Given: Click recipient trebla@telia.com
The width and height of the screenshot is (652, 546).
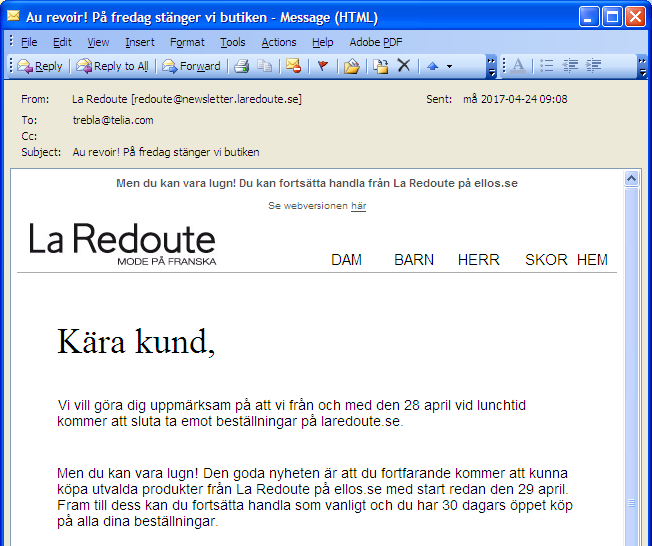Looking at the screenshot, I should 113,120.
